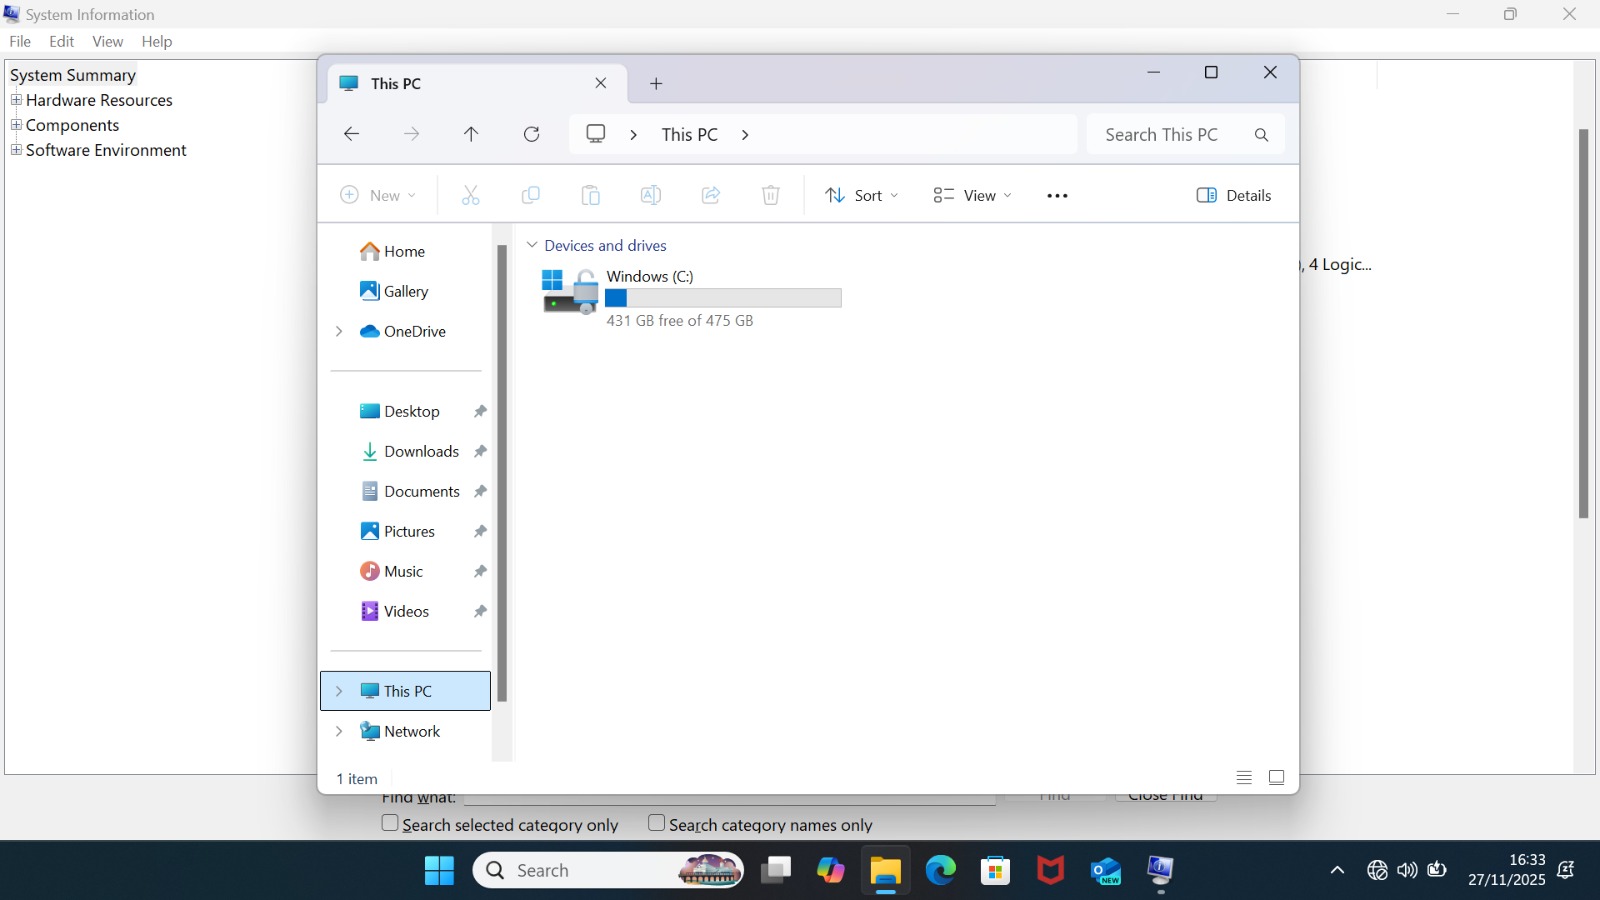
Task: Add a new File Explorer tab
Action: pos(656,84)
